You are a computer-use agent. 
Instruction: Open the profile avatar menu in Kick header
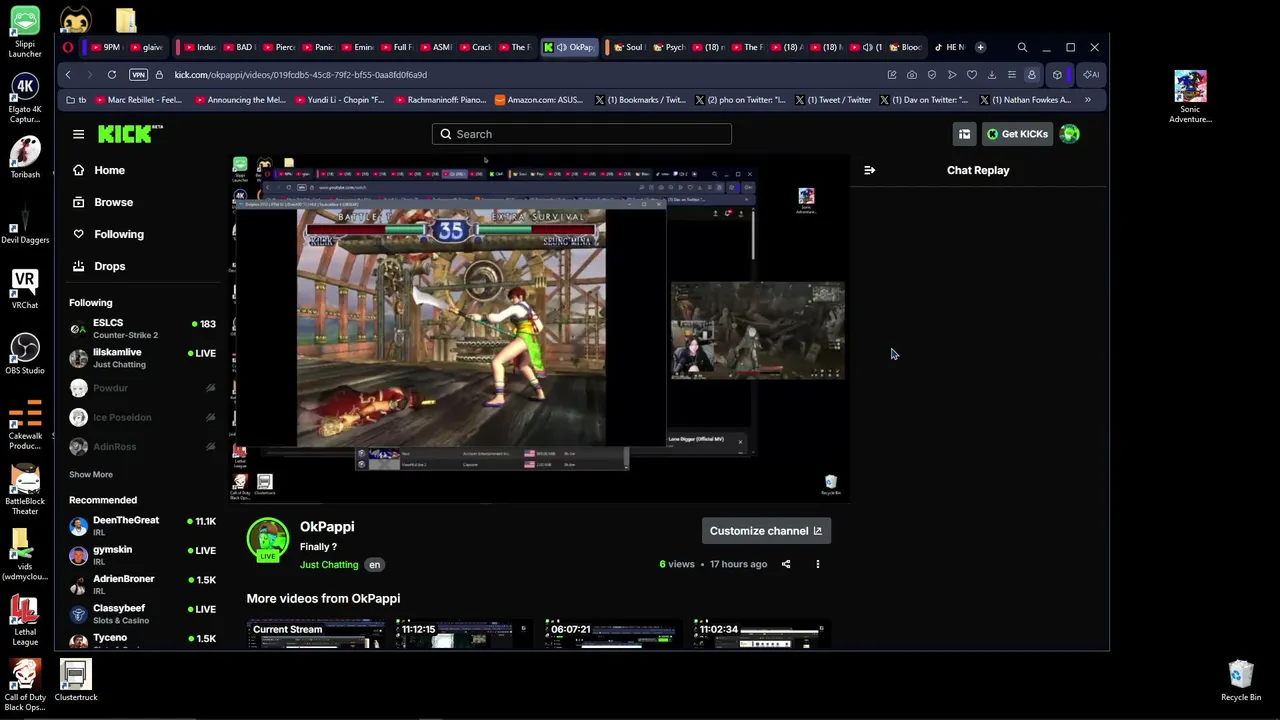click(x=1070, y=134)
